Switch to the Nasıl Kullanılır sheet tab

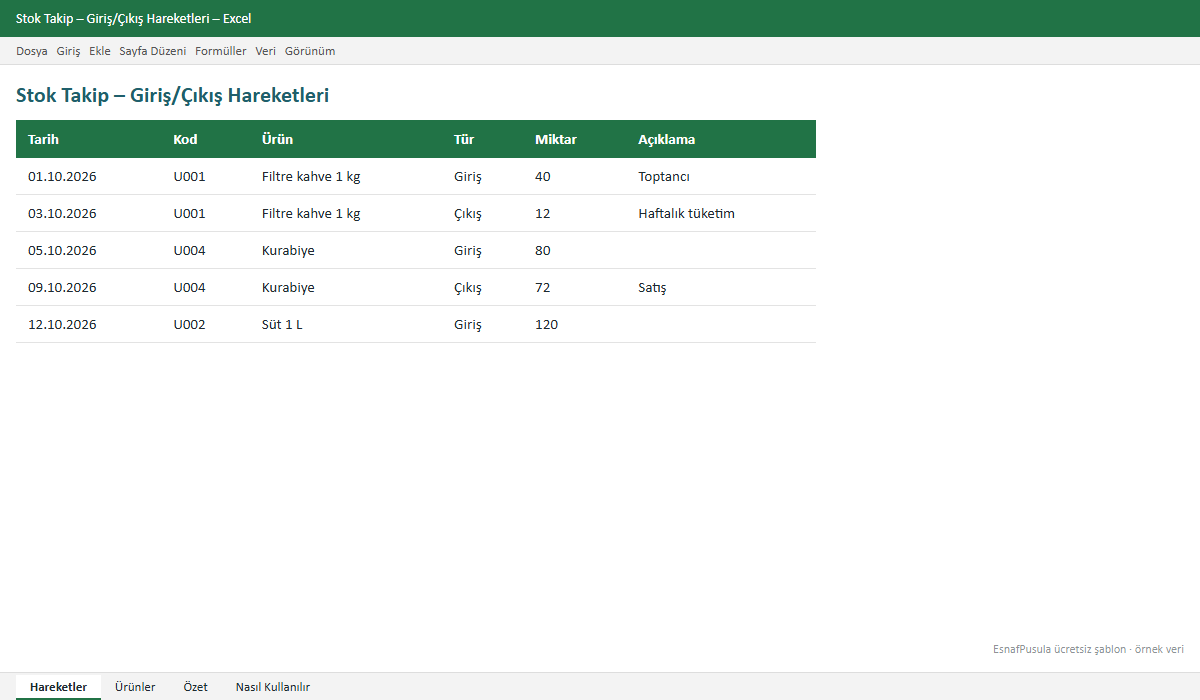pos(273,687)
